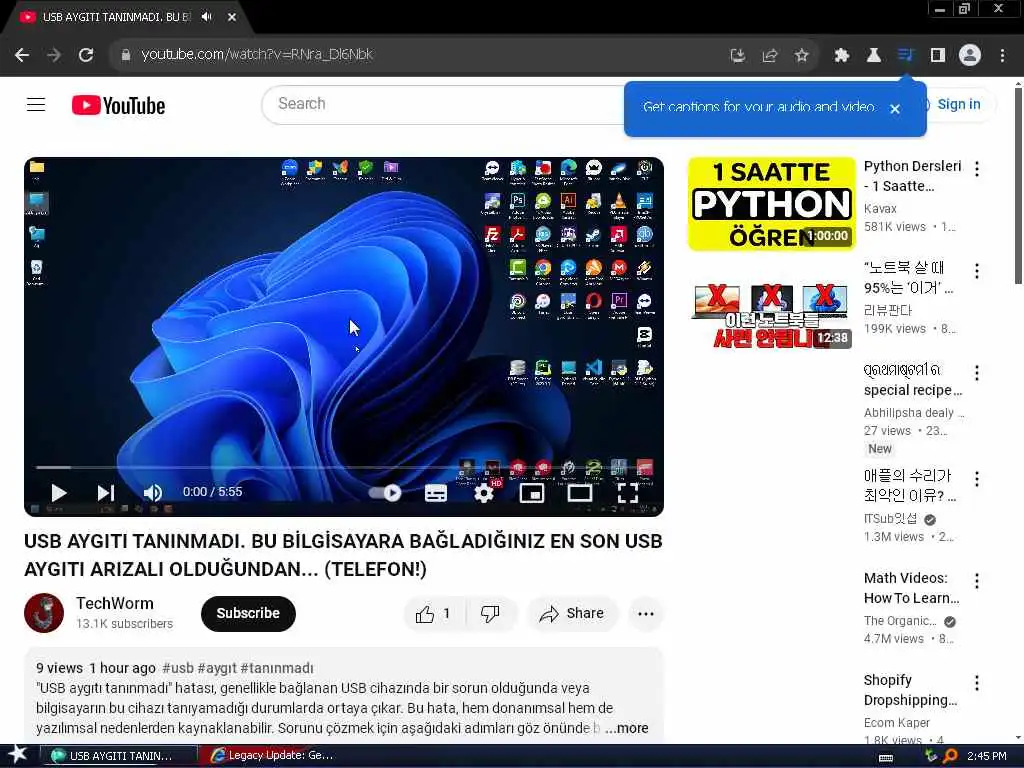Image resolution: width=1024 pixels, height=768 pixels.
Task: Seek along the video progress bar
Action: (344, 468)
